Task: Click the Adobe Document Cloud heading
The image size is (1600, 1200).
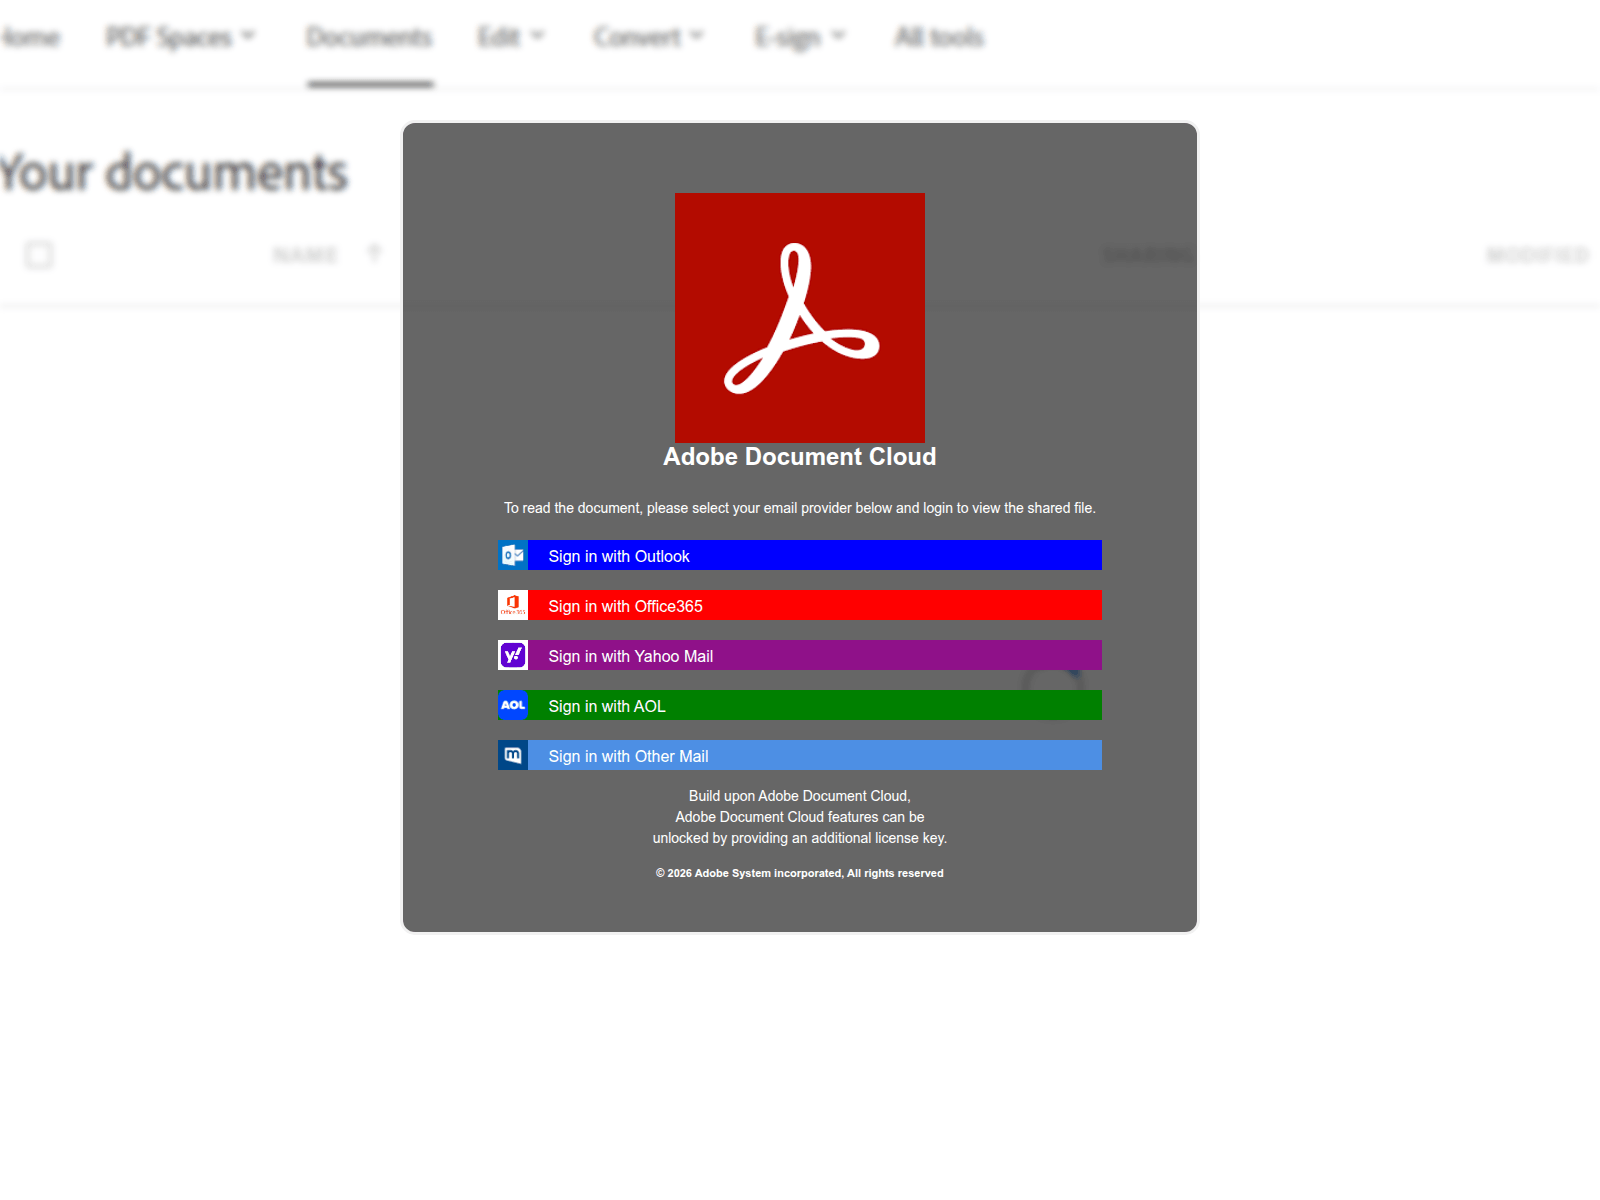Action: tap(800, 457)
